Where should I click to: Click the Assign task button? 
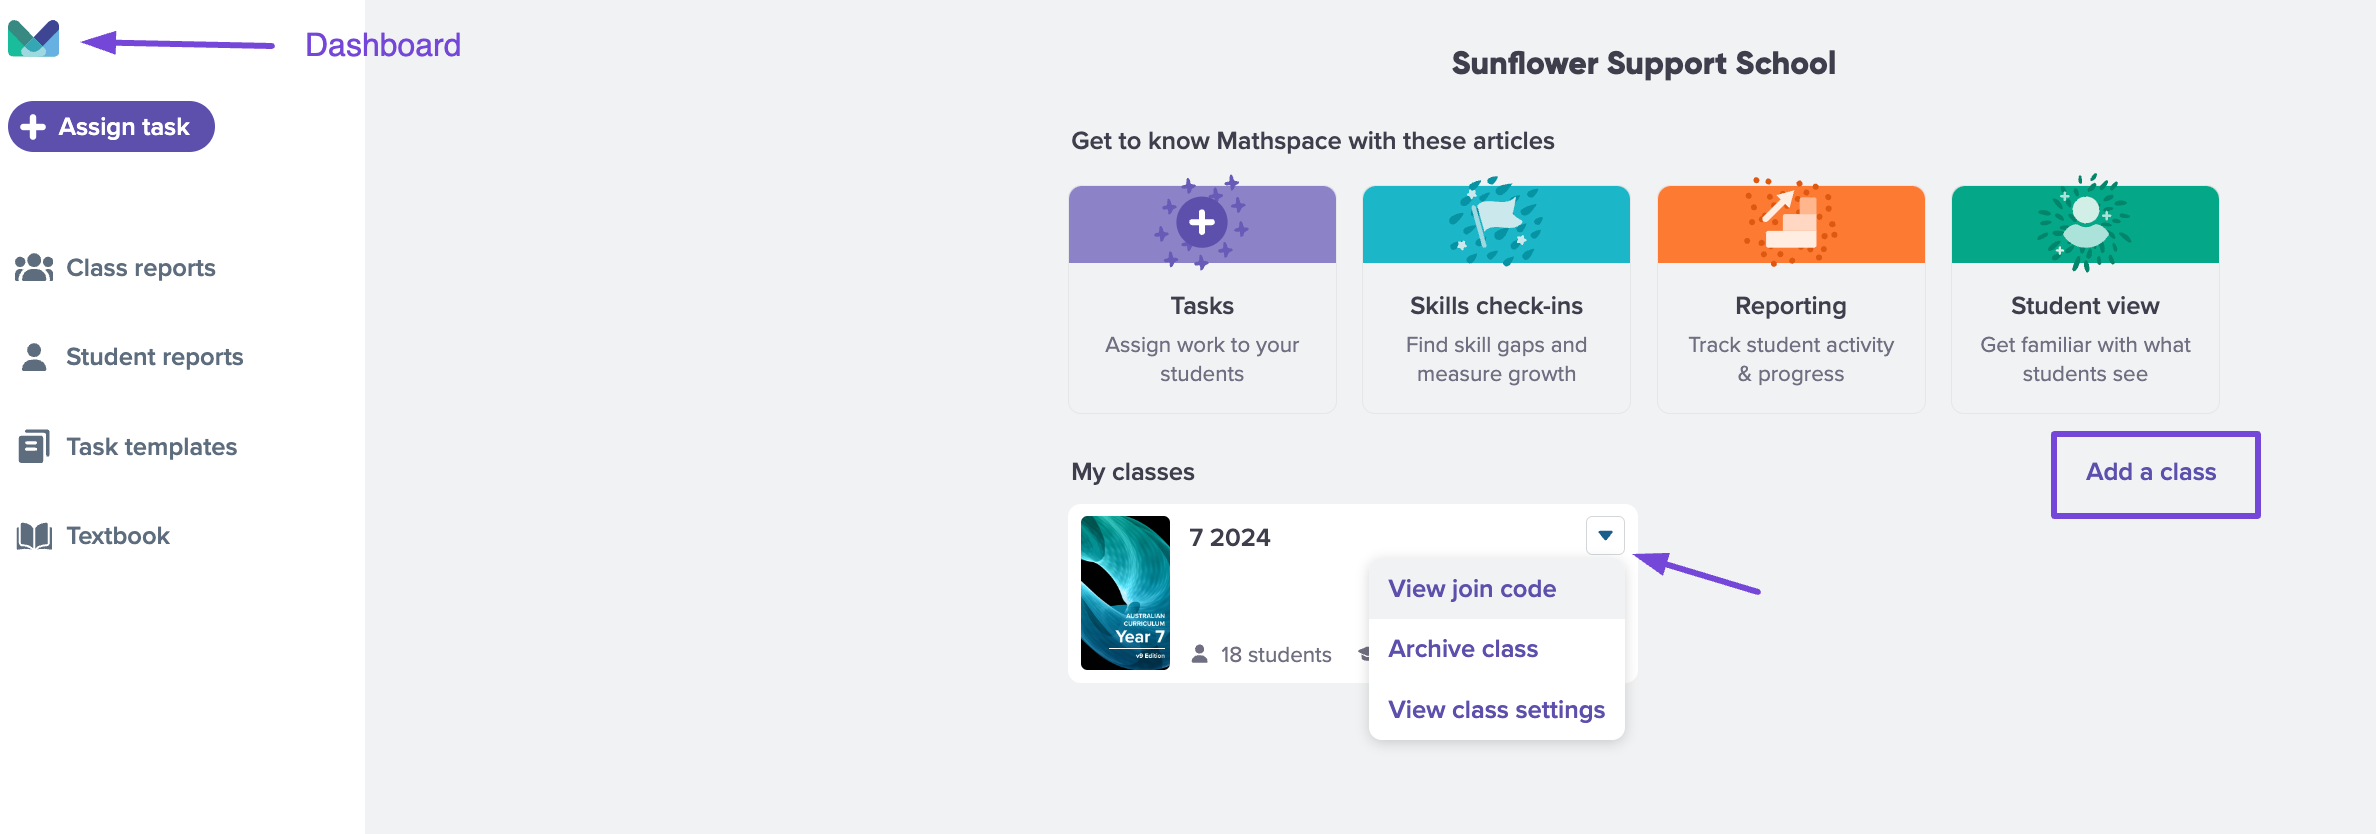pos(111,127)
